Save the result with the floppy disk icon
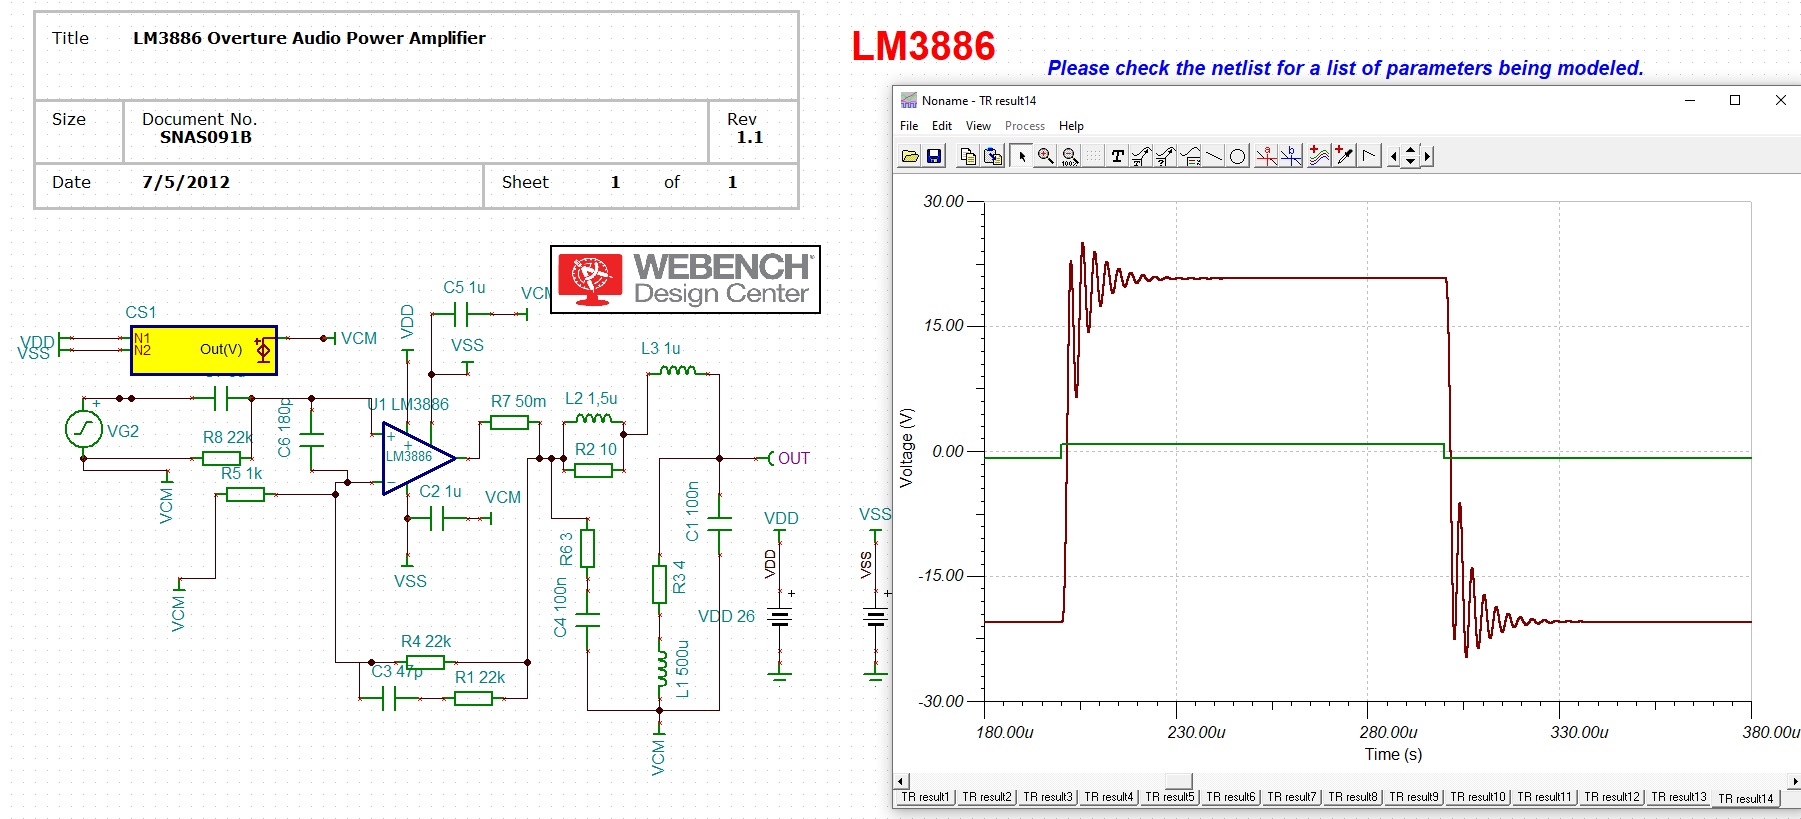Viewport: 1801px width, 819px height. (x=934, y=156)
